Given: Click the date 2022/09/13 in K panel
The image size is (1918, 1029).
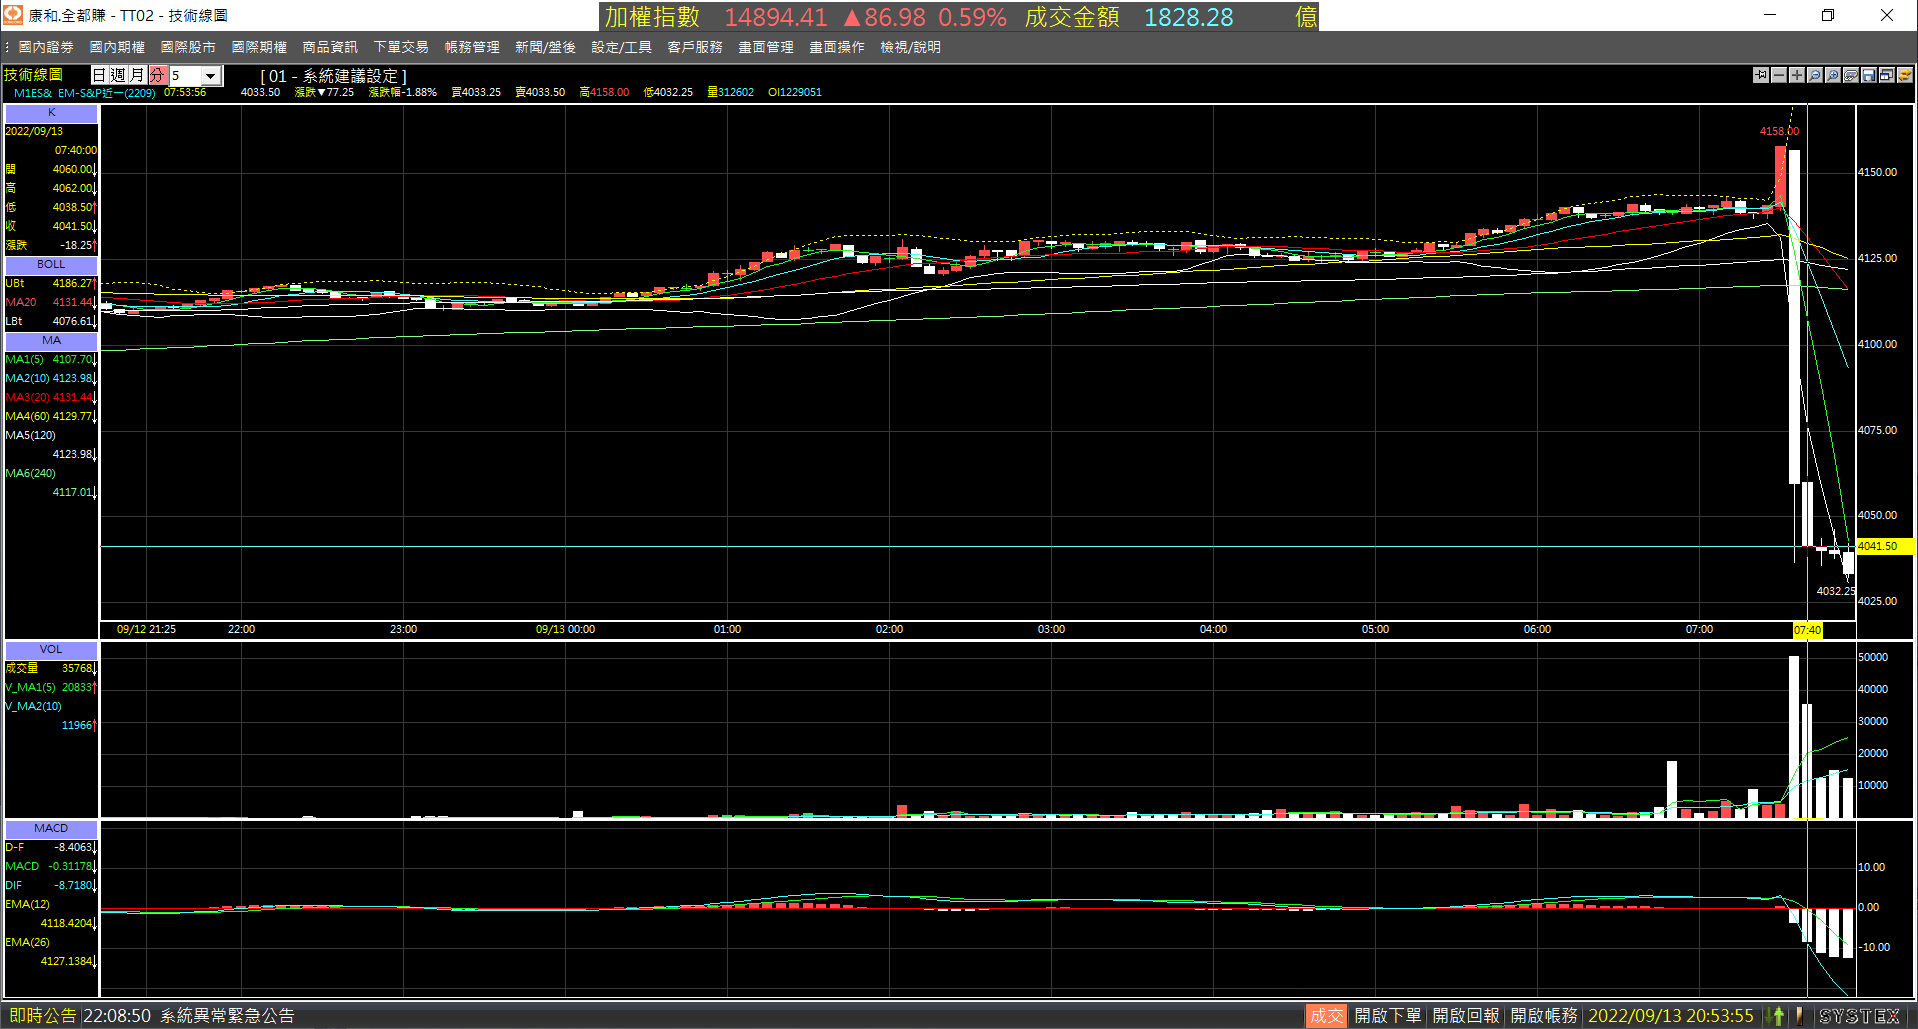Looking at the screenshot, I should coord(34,132).
